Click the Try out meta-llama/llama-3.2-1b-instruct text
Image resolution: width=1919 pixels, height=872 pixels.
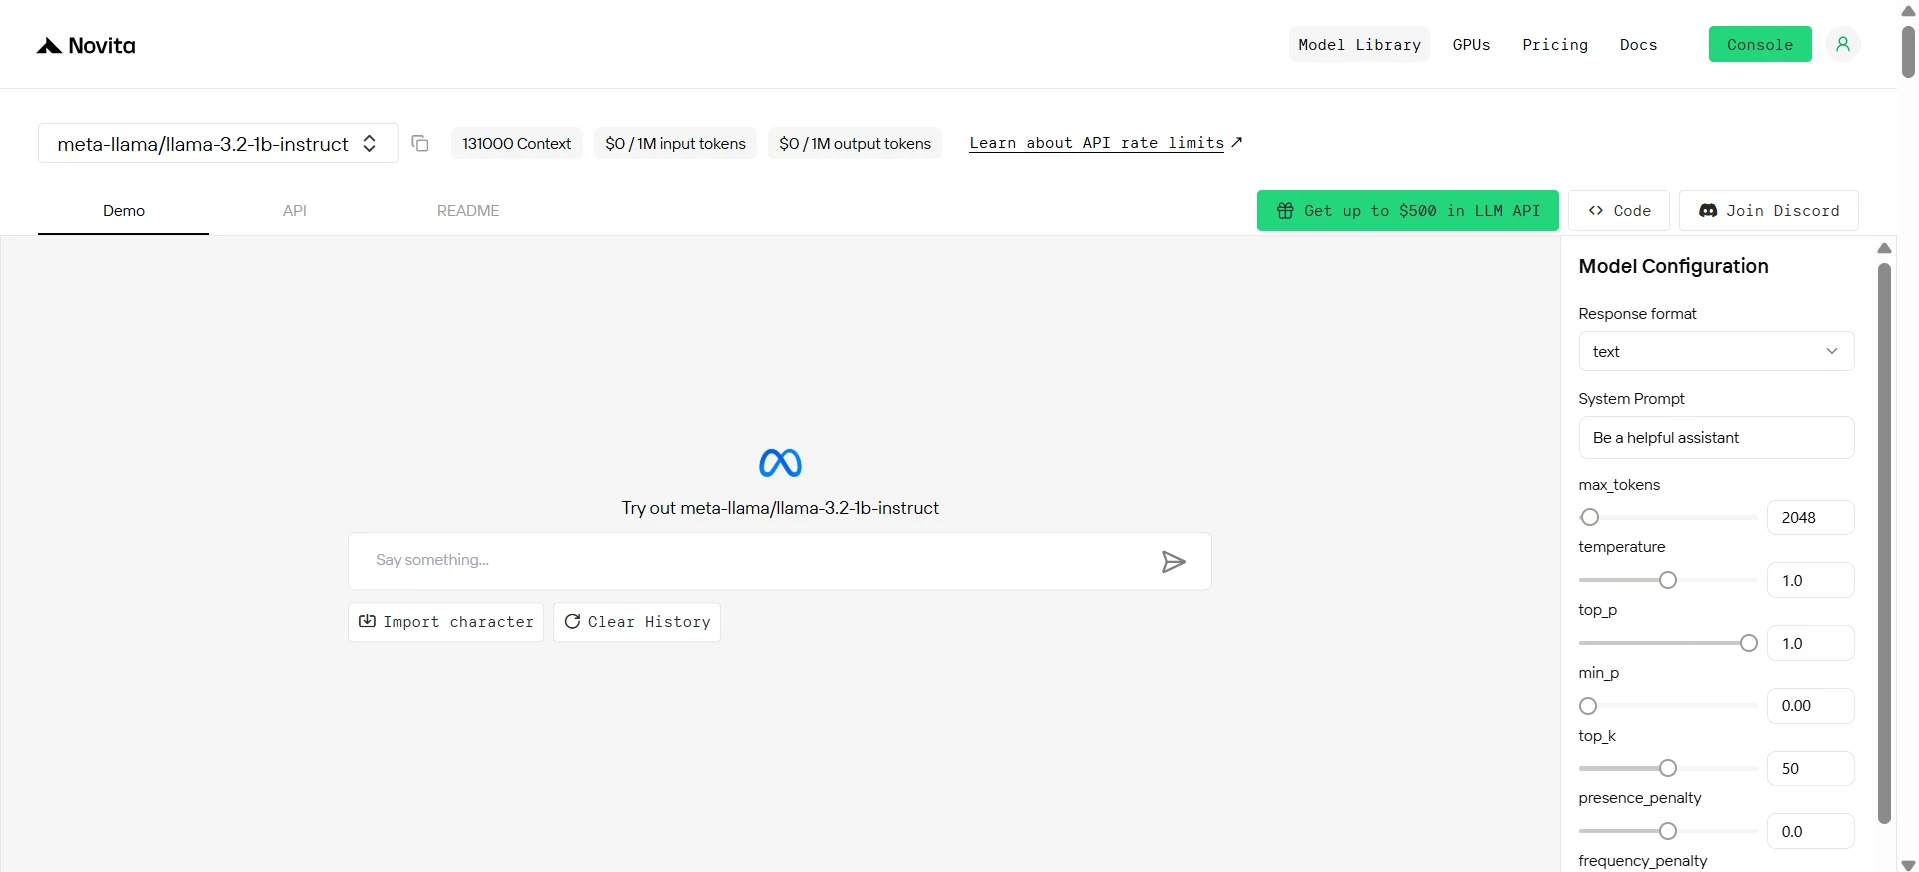pyautogui.click(x=780, y=508)
